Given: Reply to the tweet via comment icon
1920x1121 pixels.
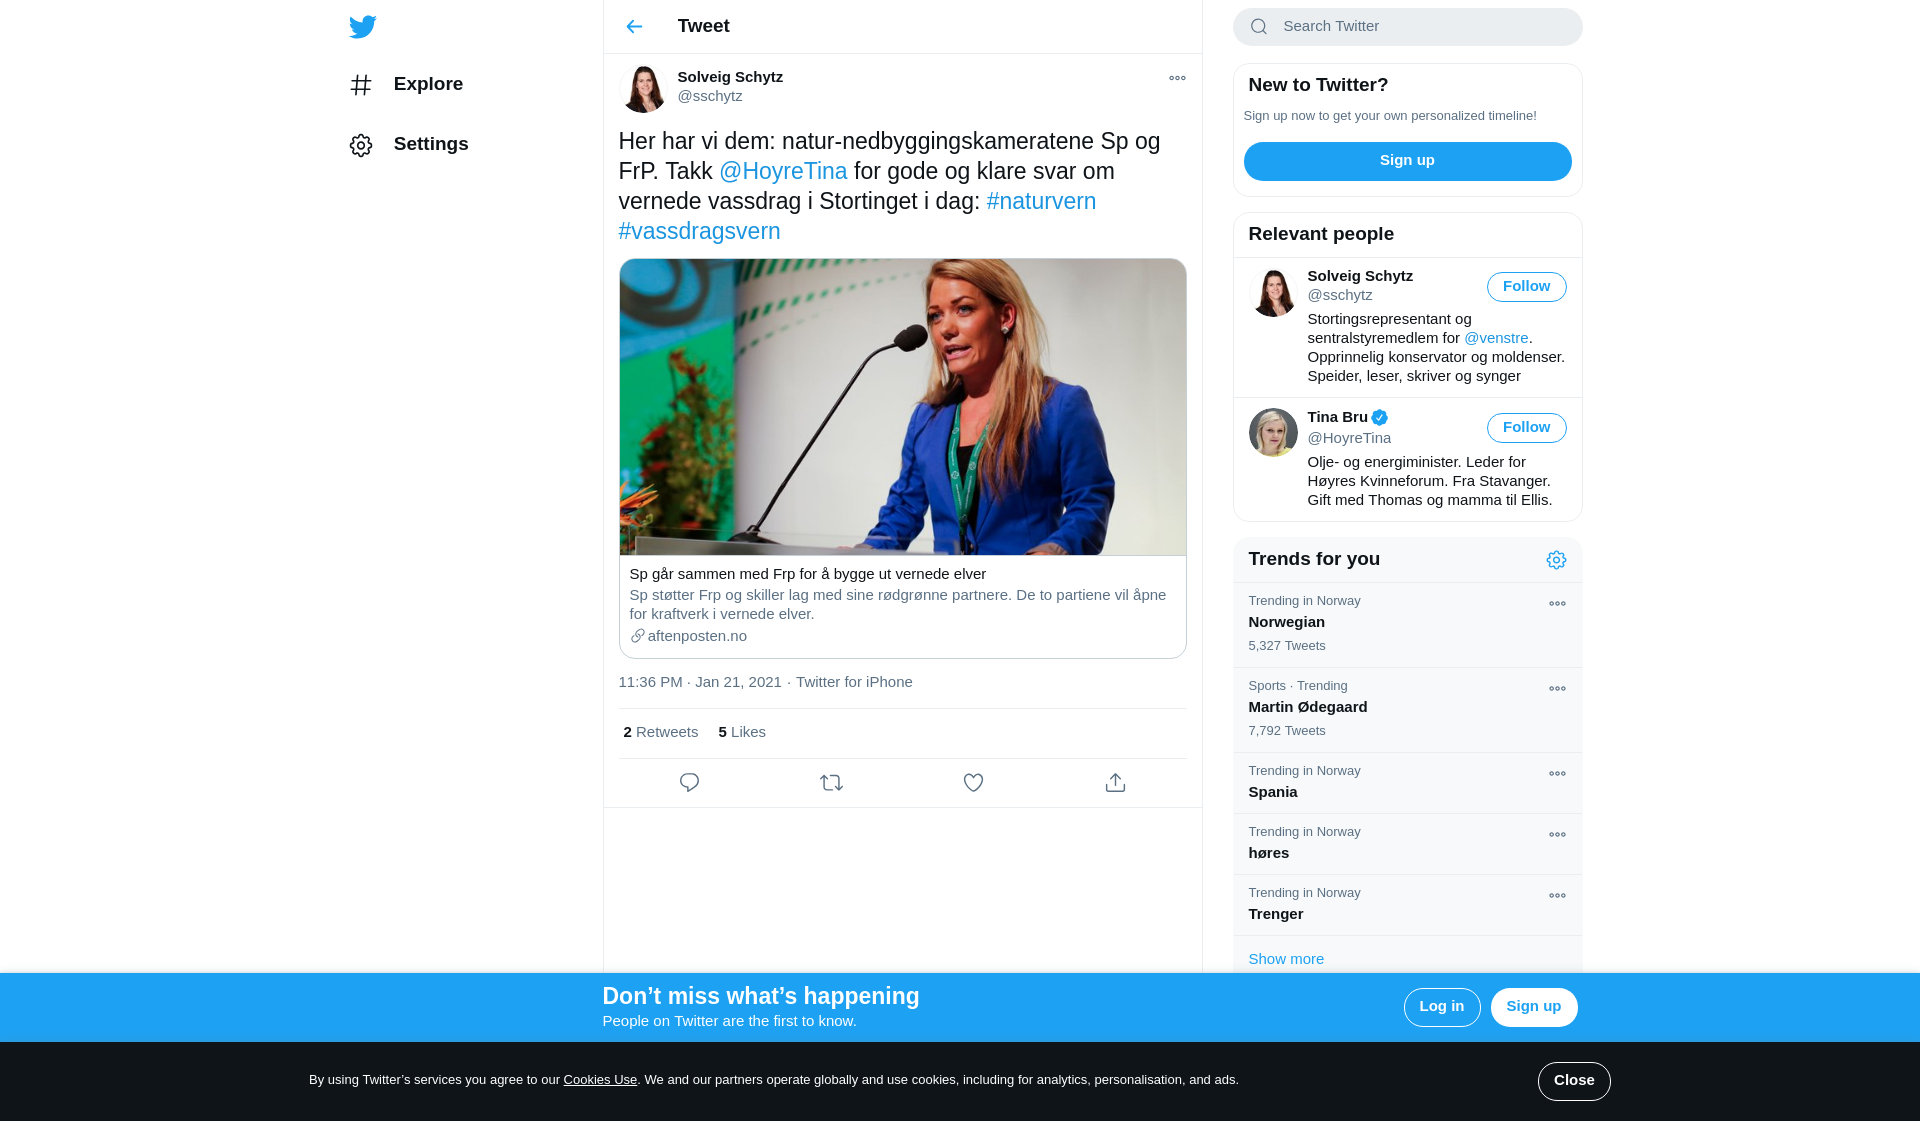Looking at the screenshot, I should tap(689, 783).
